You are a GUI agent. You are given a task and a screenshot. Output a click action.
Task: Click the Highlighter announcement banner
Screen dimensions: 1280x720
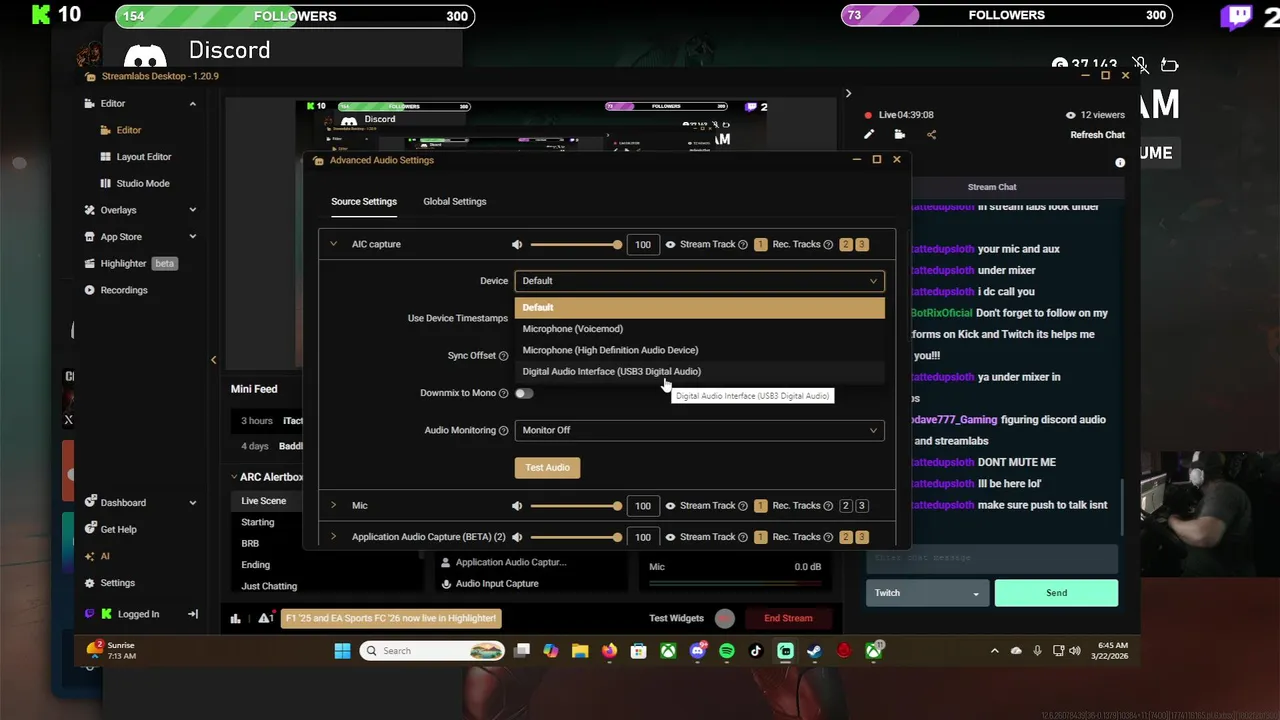pyautogui.click(x=391, y=618)
